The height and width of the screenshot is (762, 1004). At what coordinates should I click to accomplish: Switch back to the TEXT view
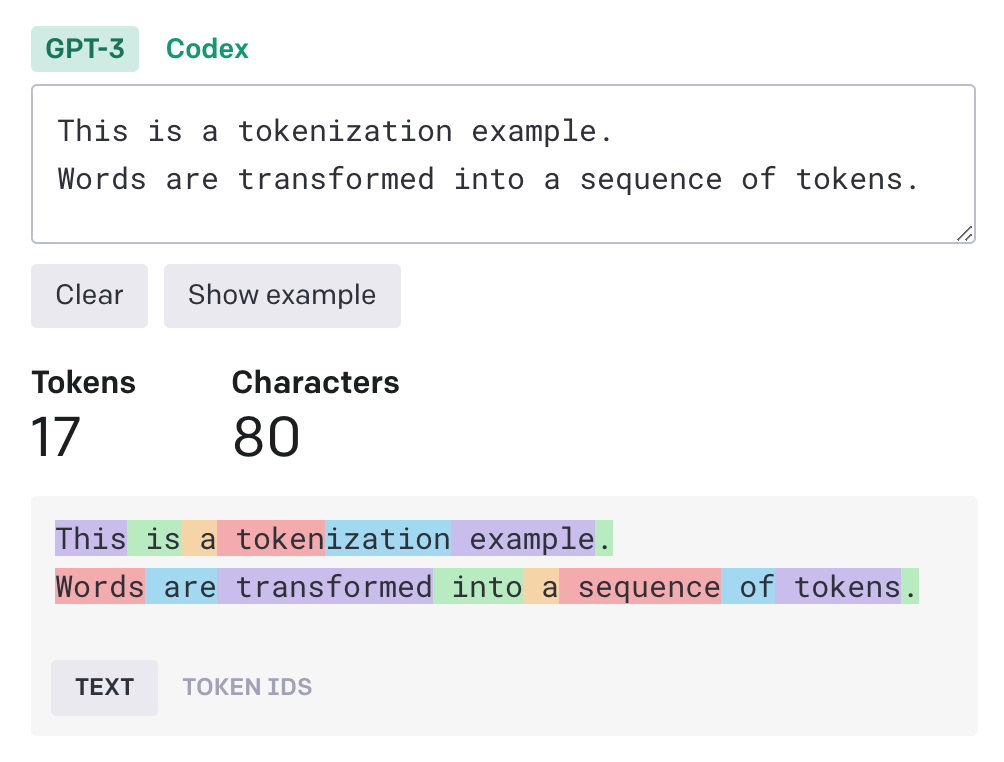[104, 687]
